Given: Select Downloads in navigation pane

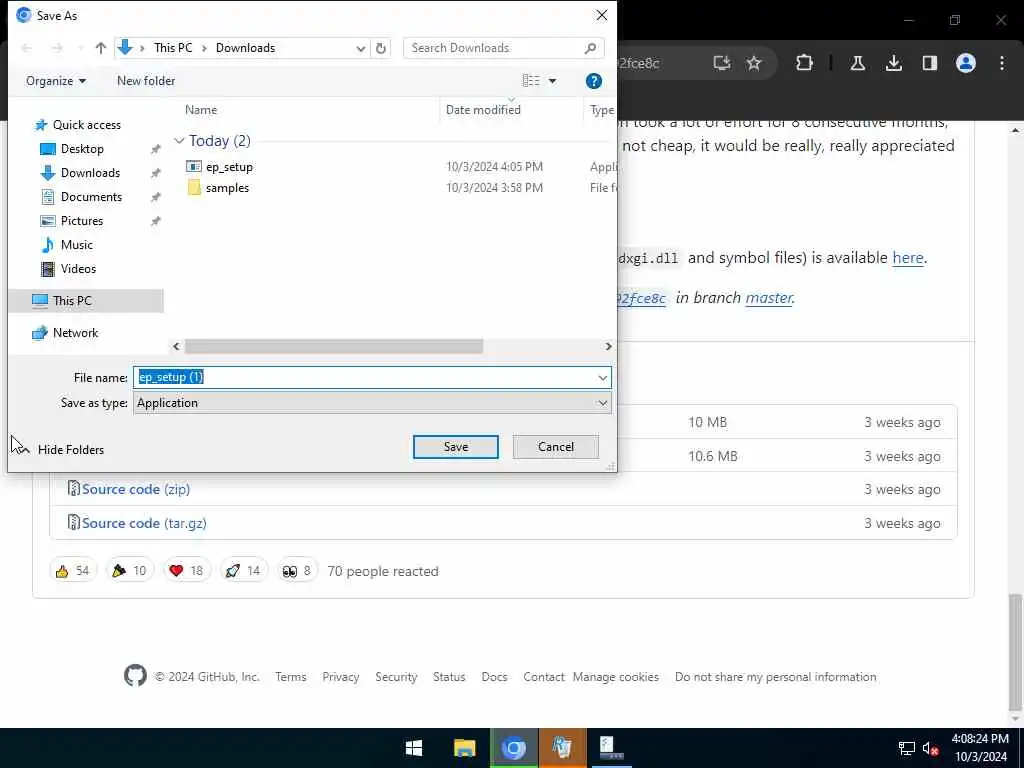Looking at the screenshot, I should tap(90, 173).
